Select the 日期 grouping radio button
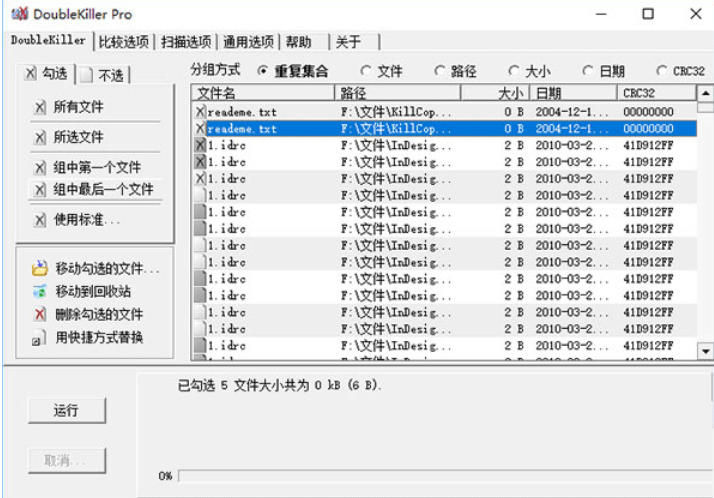The width and height of the screenshot is (714, 498). (x=587, y=71)
